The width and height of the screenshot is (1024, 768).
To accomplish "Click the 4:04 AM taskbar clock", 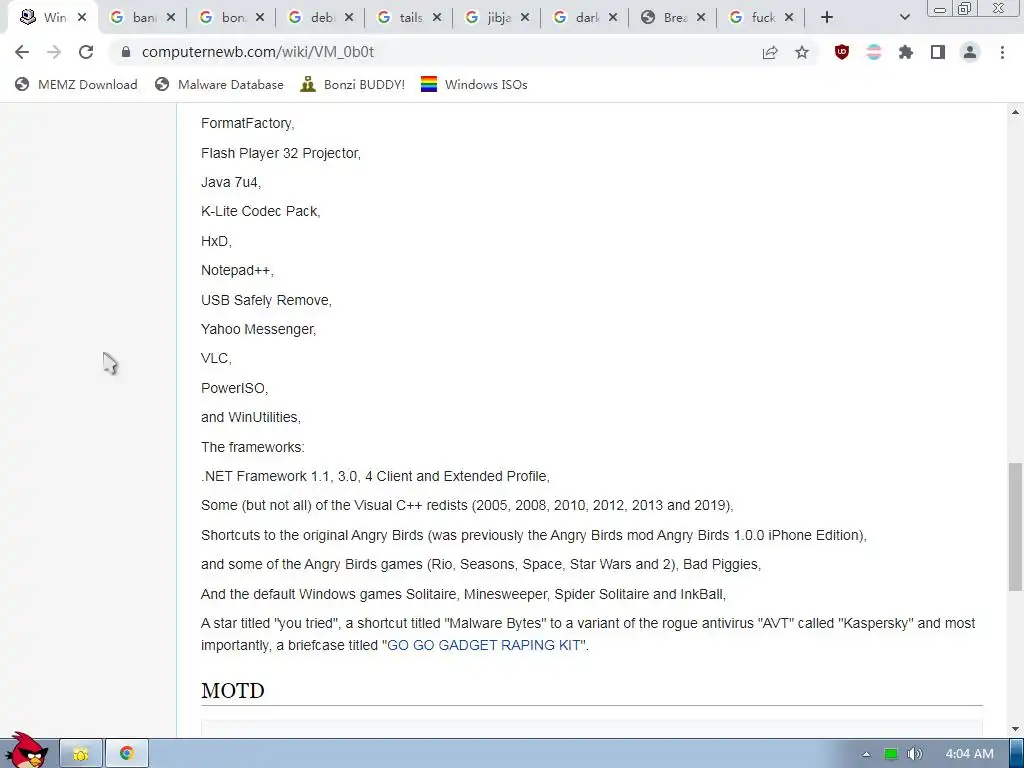I will (x=969, y=754).
